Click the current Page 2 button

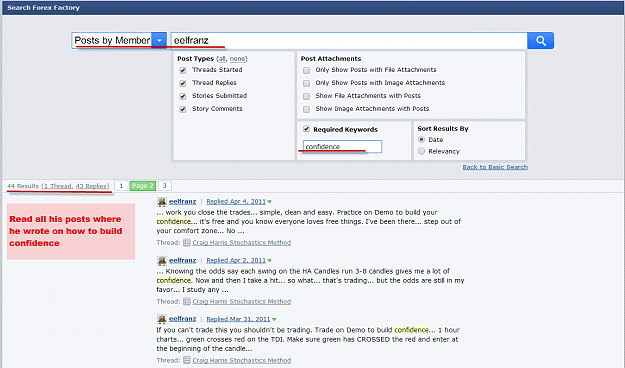[x=142, y=186]
